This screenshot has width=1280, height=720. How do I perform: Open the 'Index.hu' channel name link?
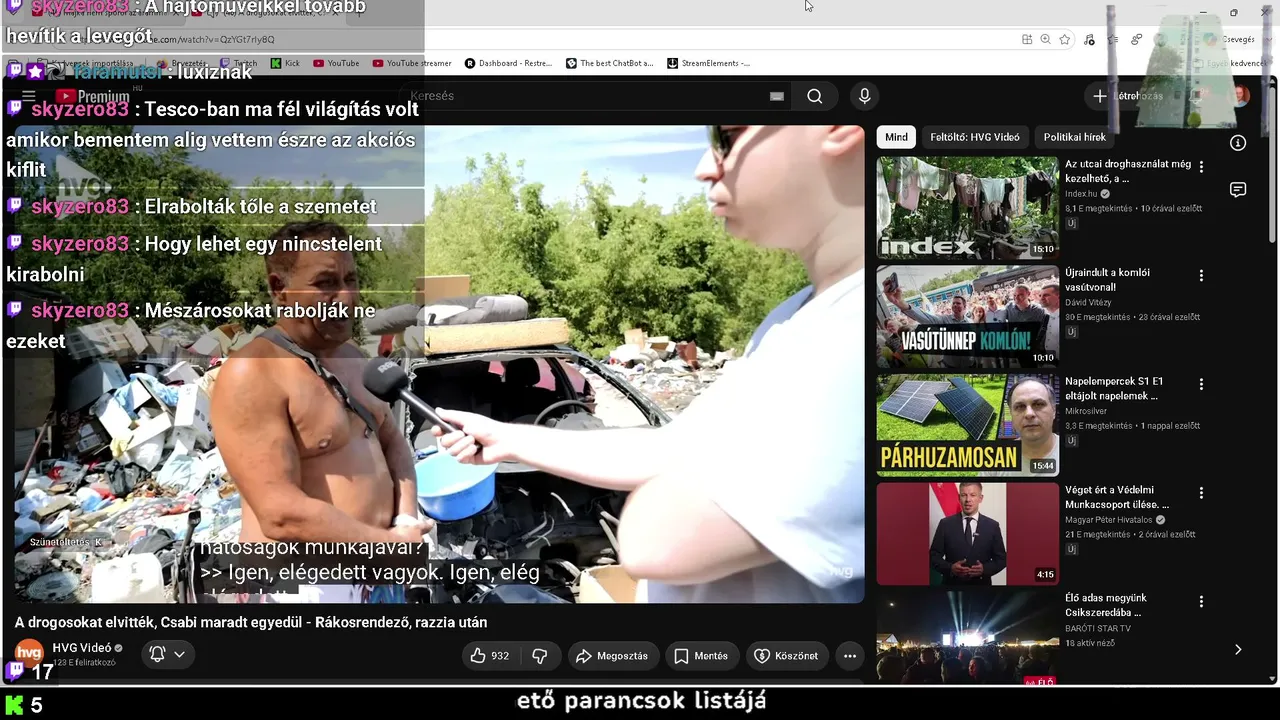1081,194
